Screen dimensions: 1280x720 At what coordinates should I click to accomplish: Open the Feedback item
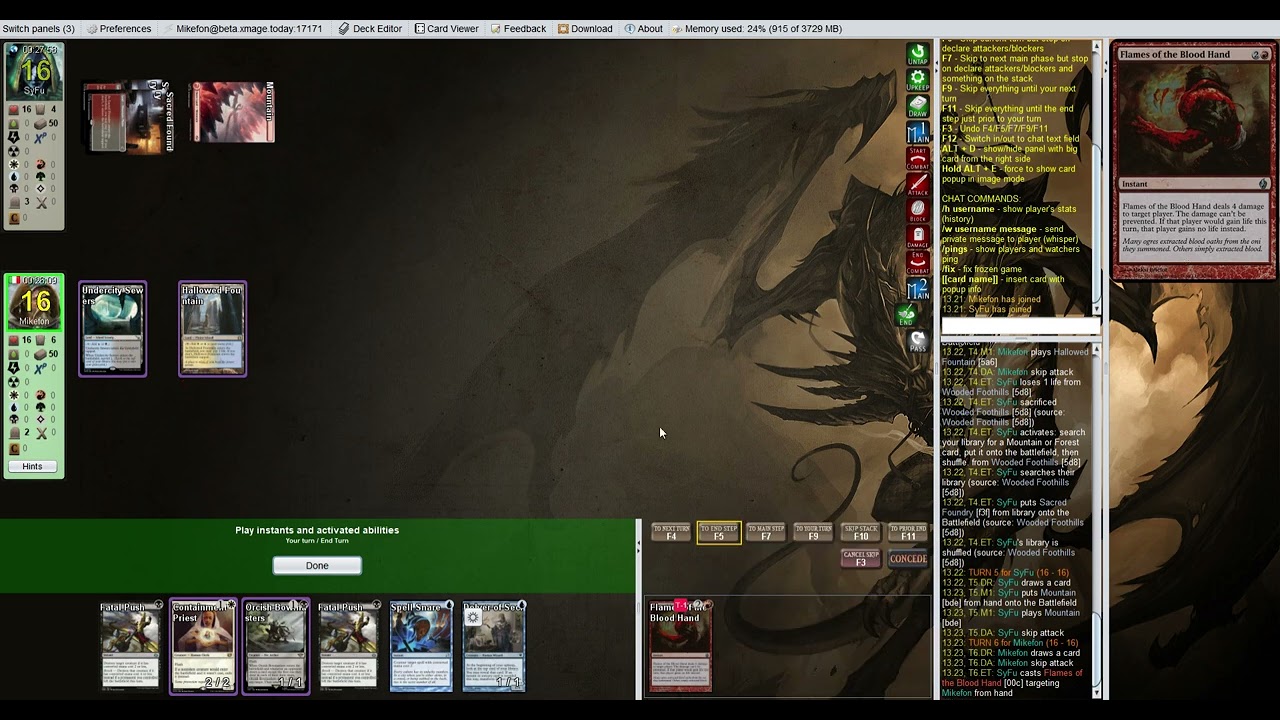[x=518, y=29]
